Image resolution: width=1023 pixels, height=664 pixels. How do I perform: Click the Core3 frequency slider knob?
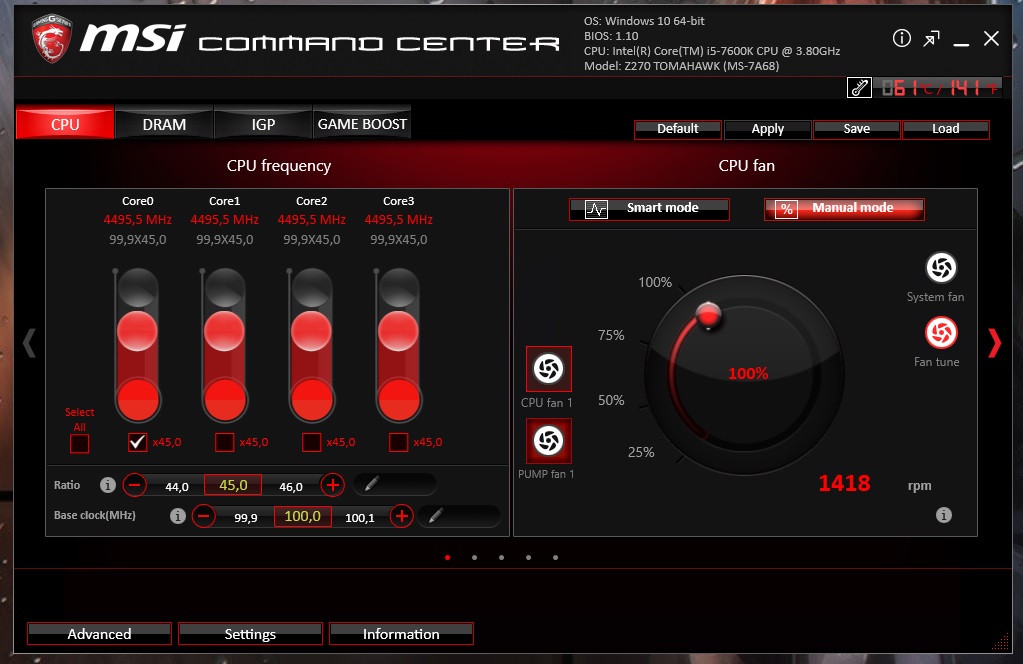(x=399, y=331)
